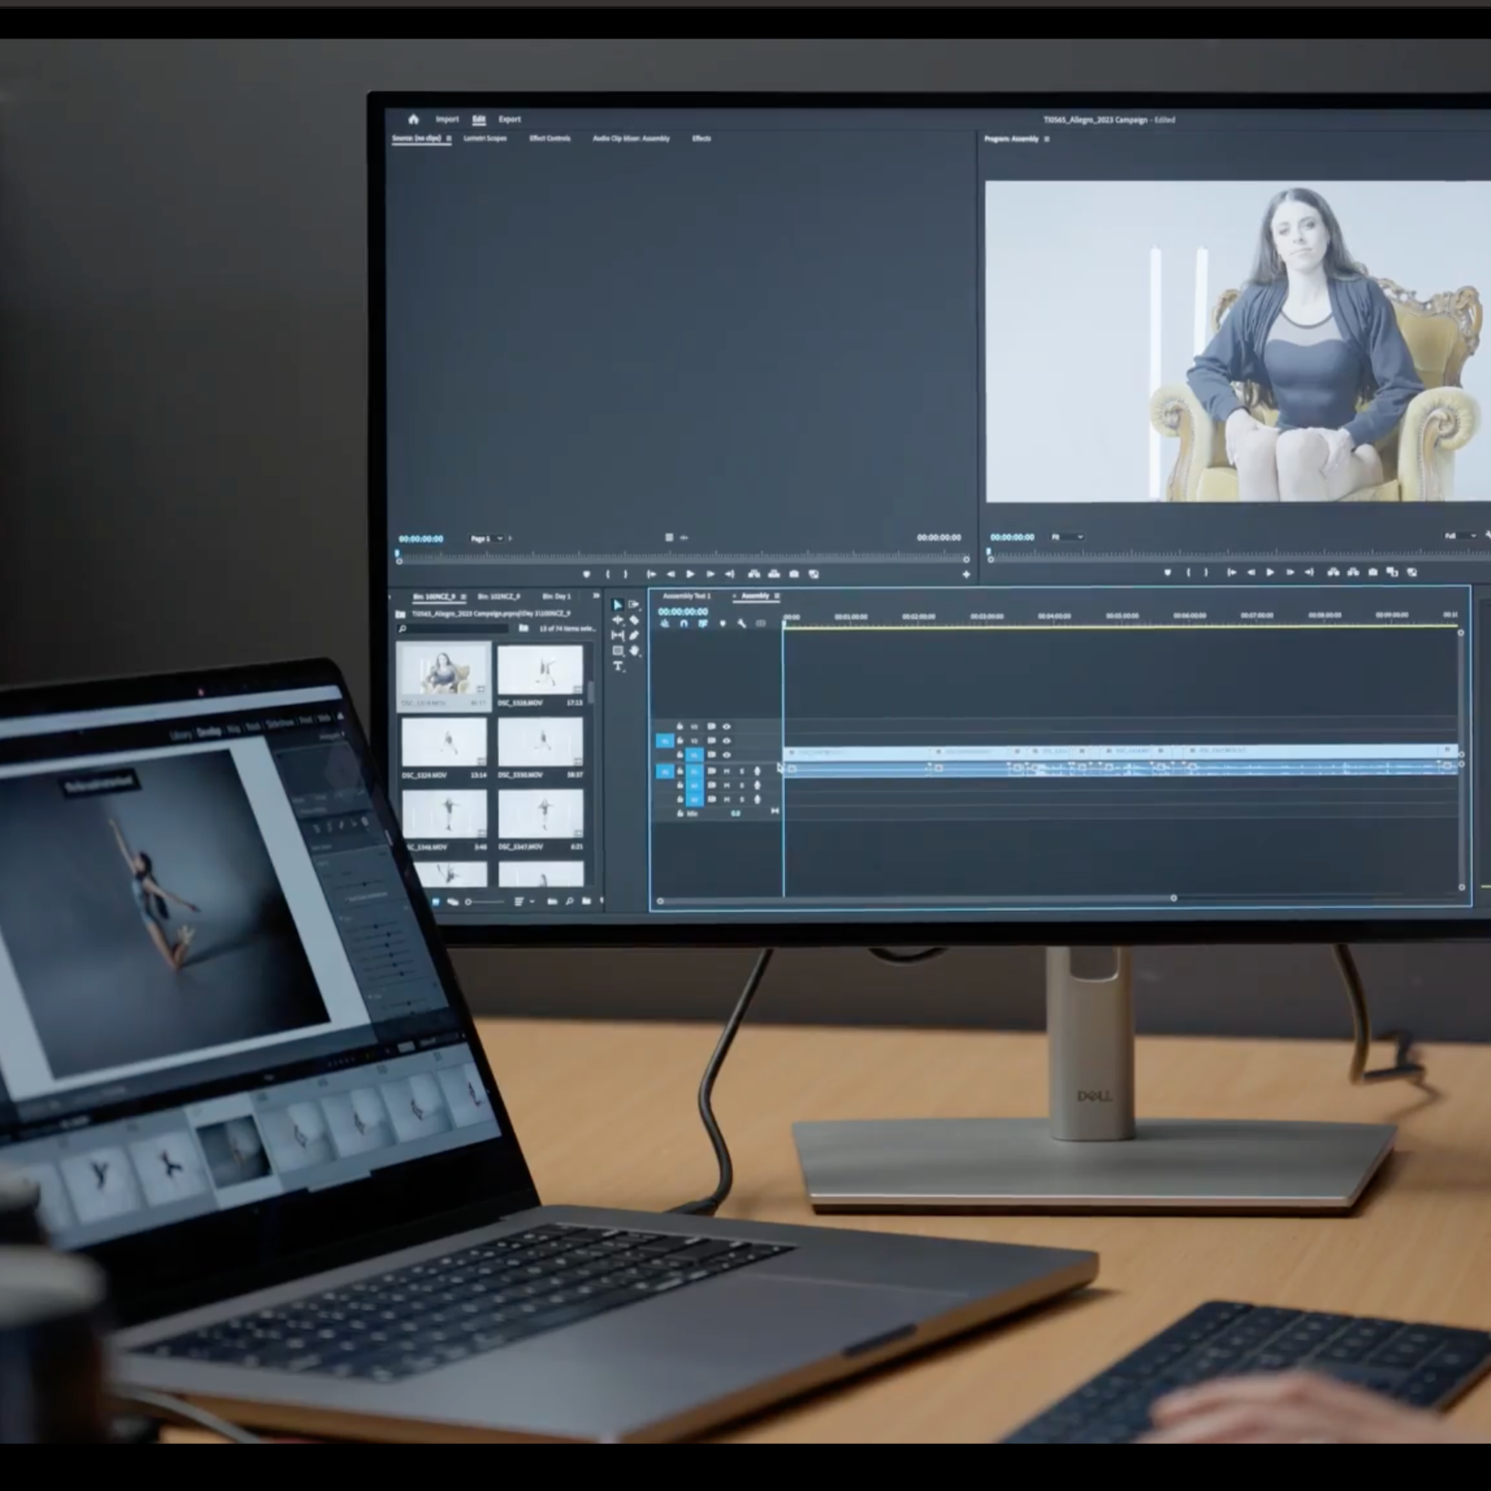This screenshot has height=1491, width=1491.
Task: Open the Bin: 102NCZ_9 tab
Action: click(x=499, y=596)
